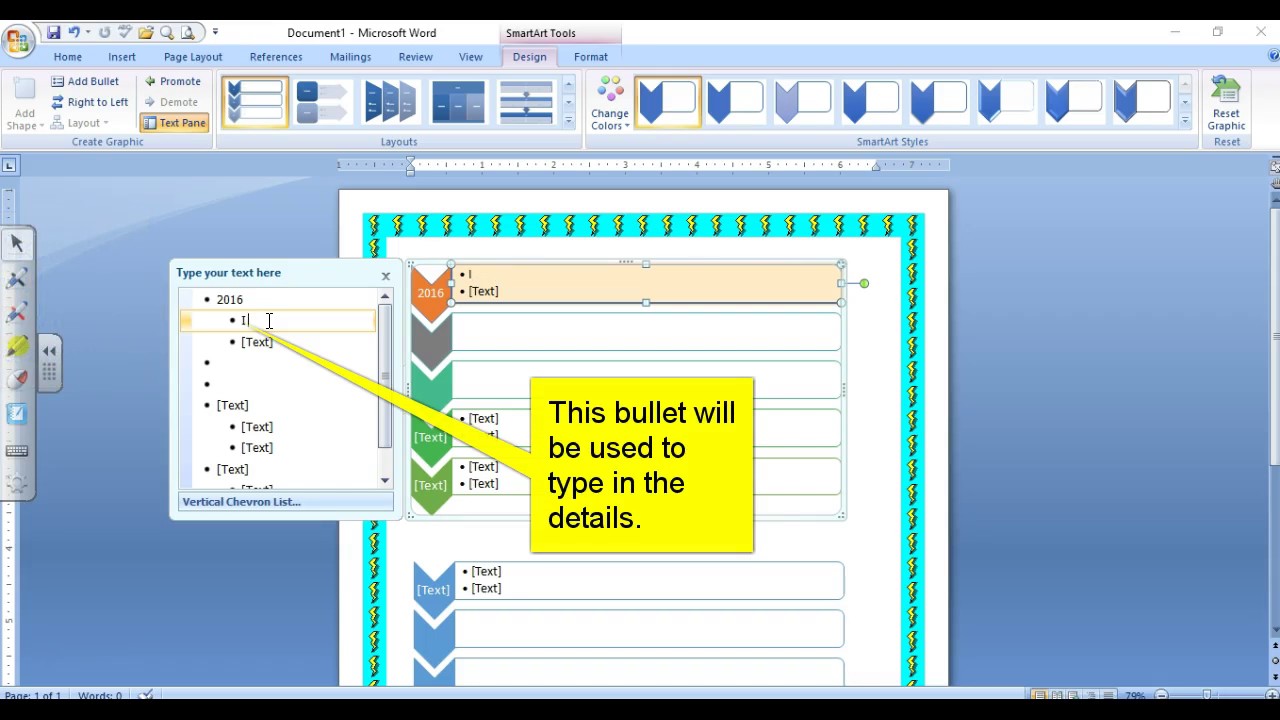Click the orange 2016 chevron shape

(x=431, y=293)
